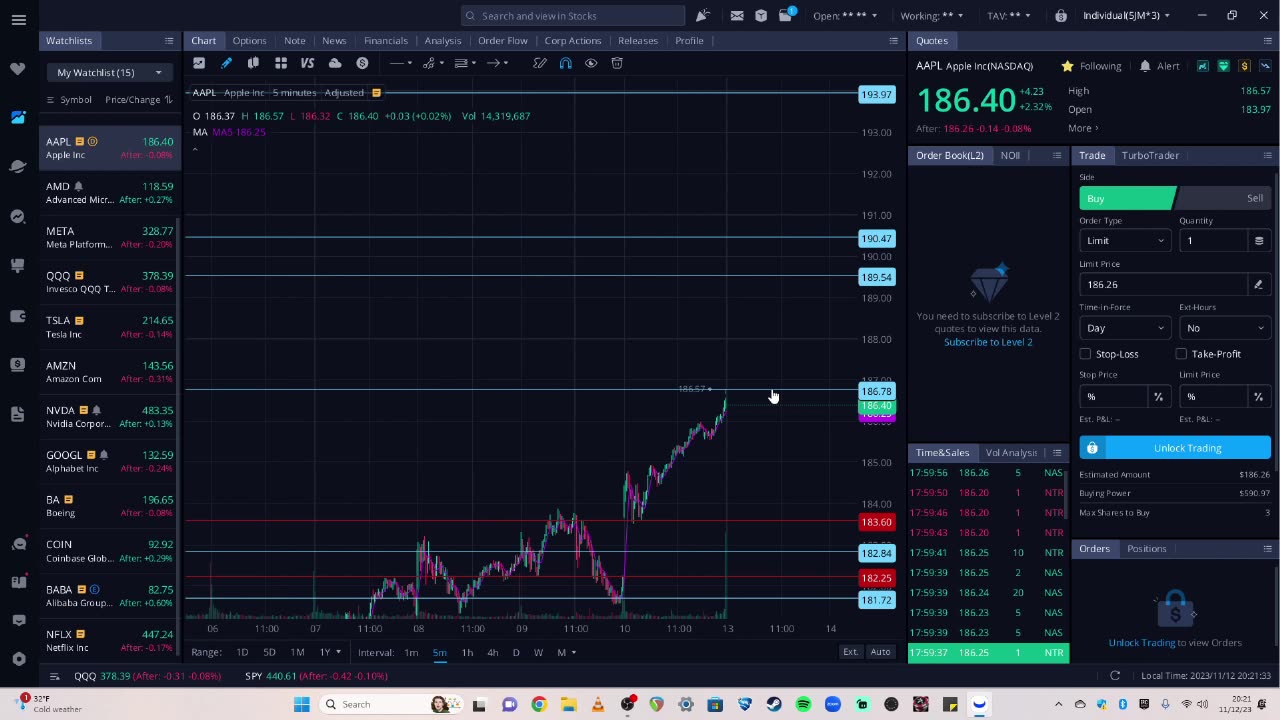Open the Watchlists panel menu icon
The height and width of the screenshot is (720, 1280).
pos(169,40)
